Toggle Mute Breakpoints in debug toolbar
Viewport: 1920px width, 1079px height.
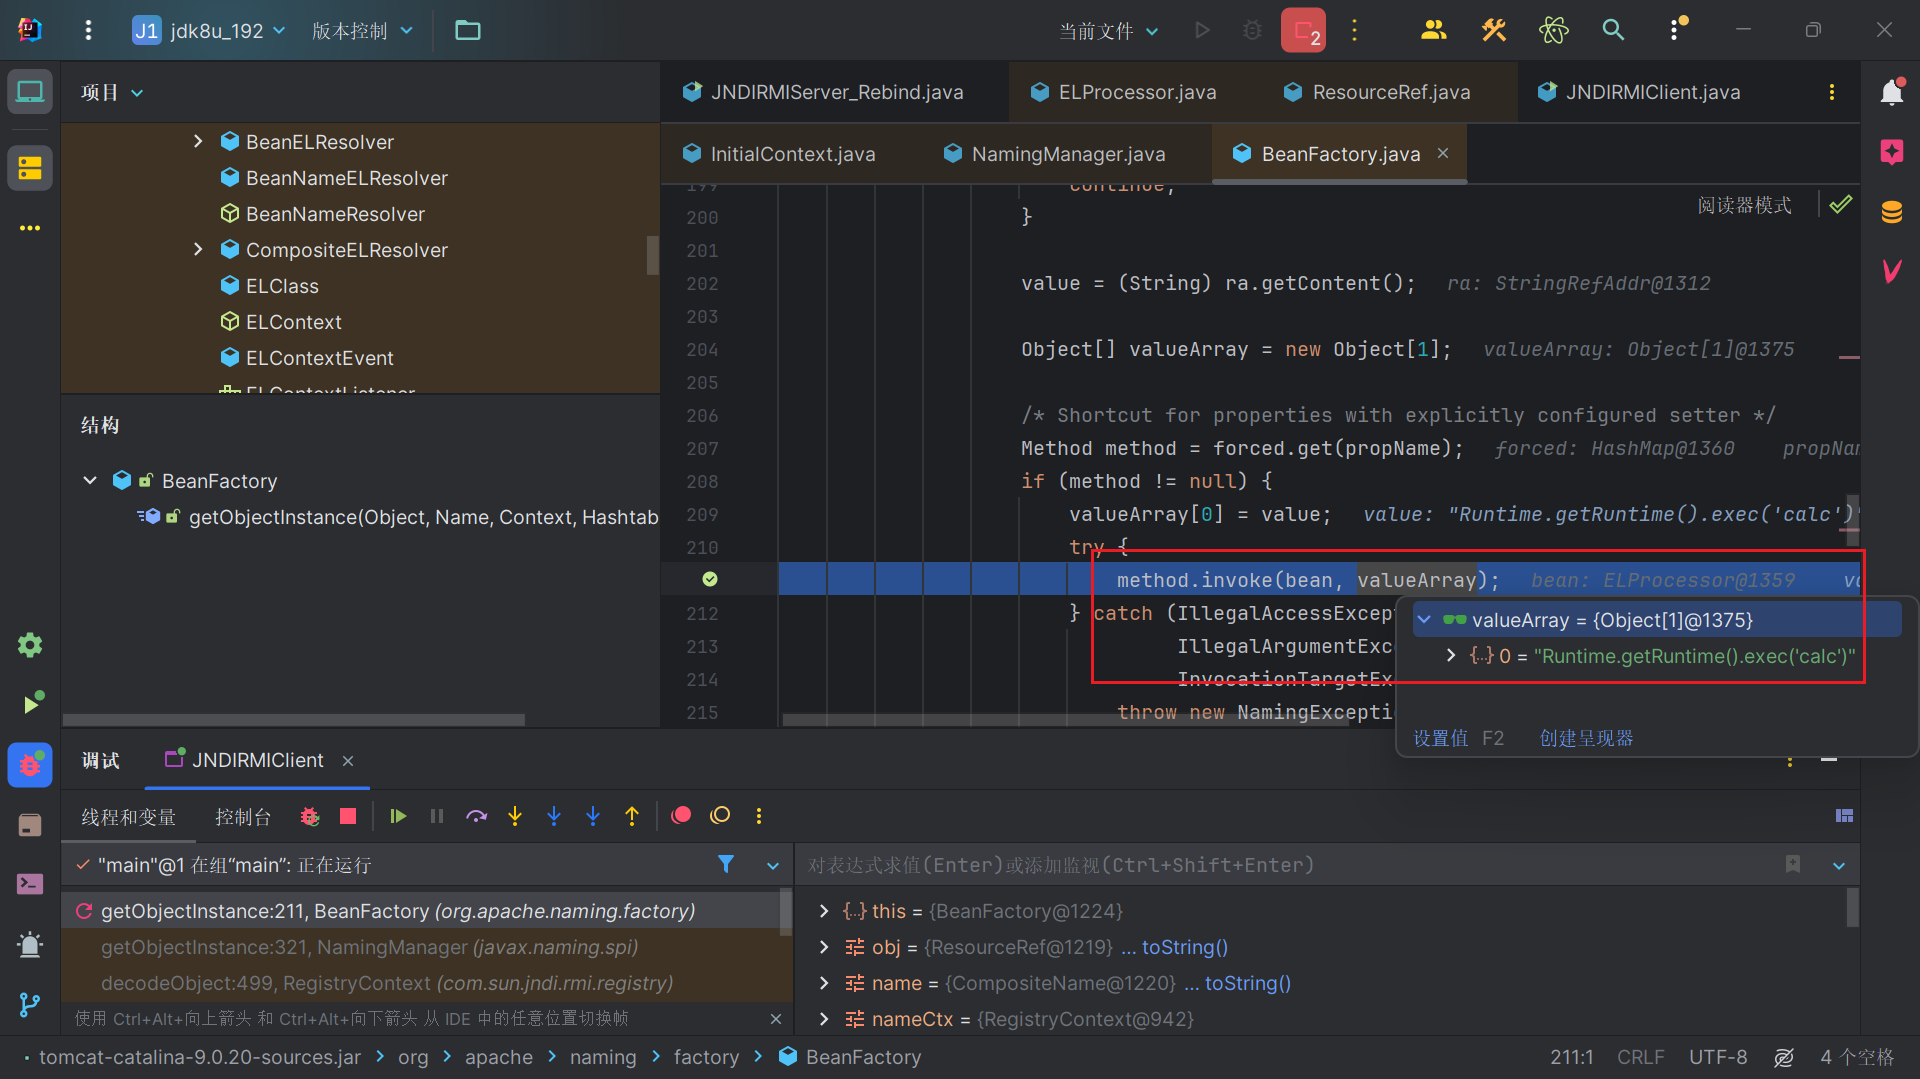pyautogui.click(x=720, y=816)
